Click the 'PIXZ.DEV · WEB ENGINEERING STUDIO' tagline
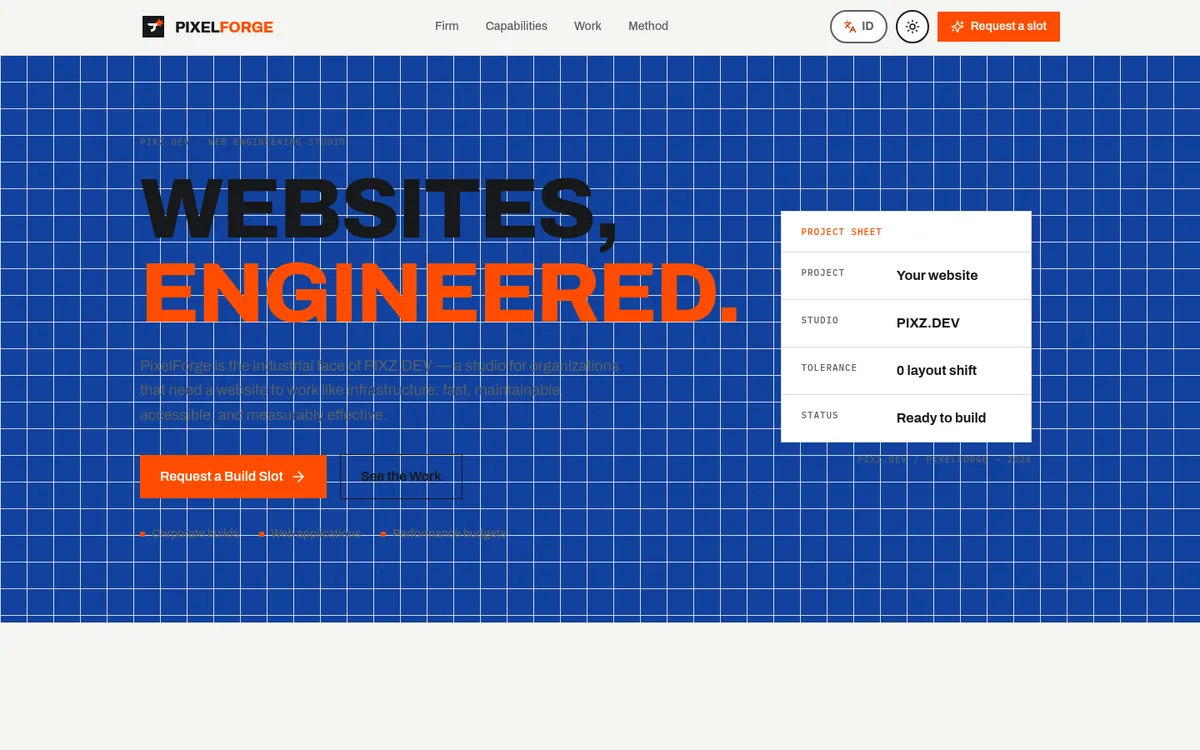The height and width of the screenshot is (750, 1200). [243, 142]
